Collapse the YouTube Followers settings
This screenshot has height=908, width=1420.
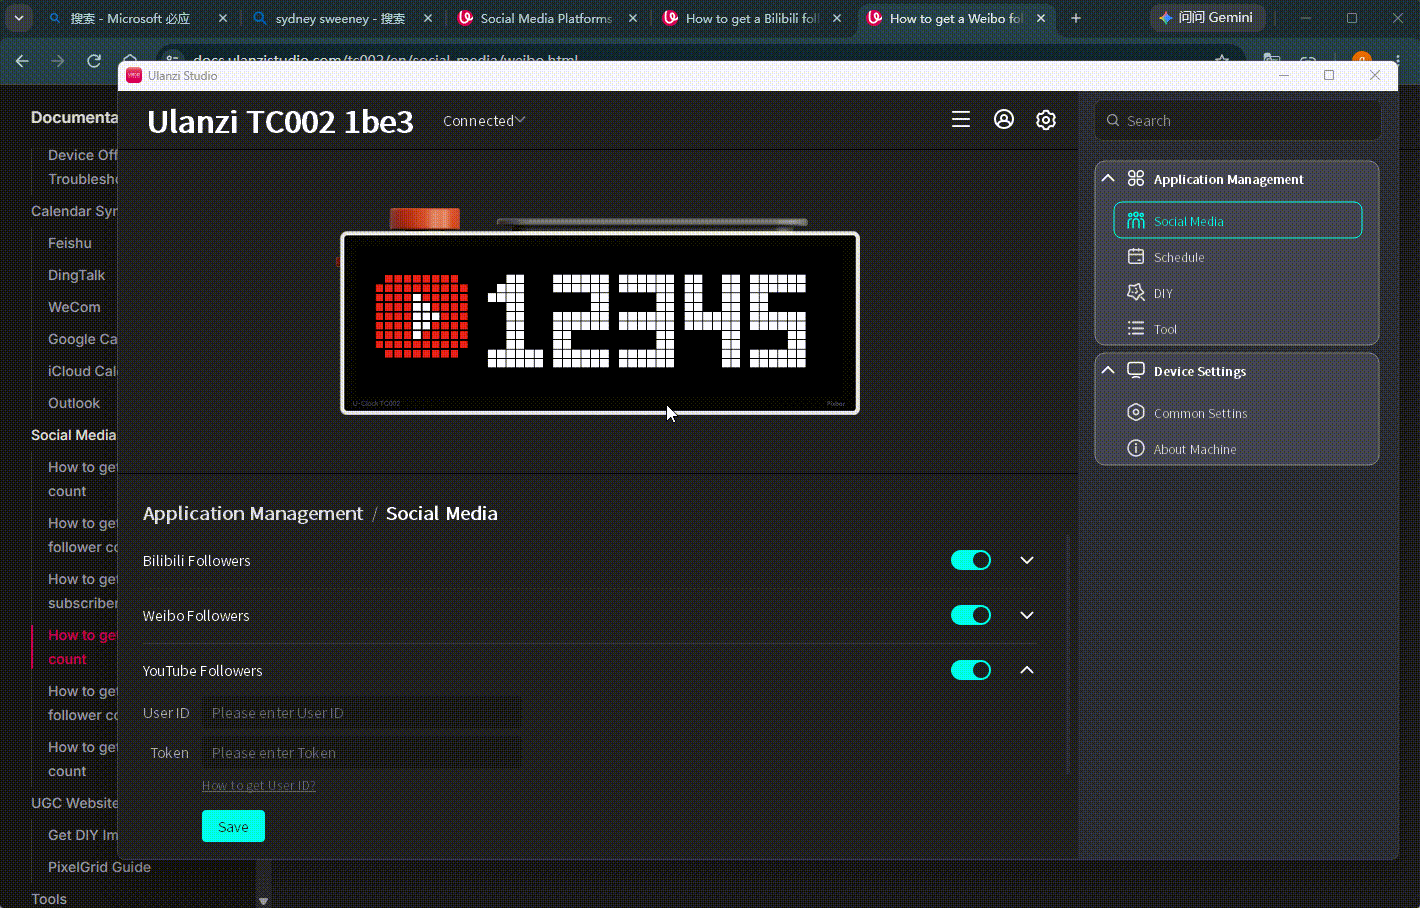tap(1027, 670)
